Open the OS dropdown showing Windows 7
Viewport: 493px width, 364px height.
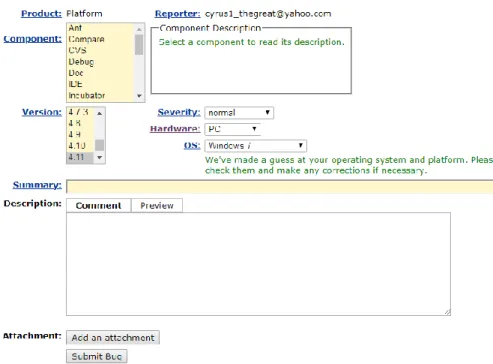[x=256, y=146]
